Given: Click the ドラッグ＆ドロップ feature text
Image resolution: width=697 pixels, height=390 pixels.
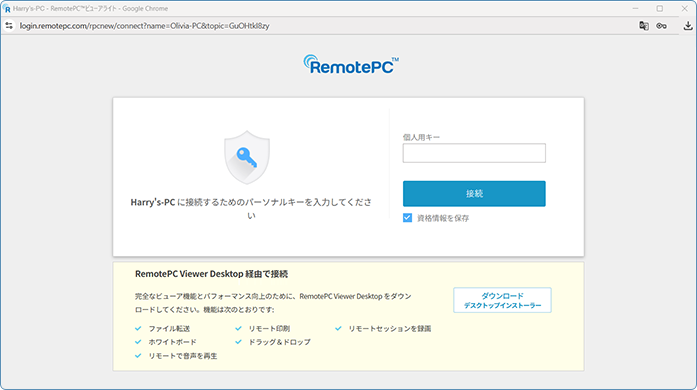Looking at the screenshot, I should [279, 342].
